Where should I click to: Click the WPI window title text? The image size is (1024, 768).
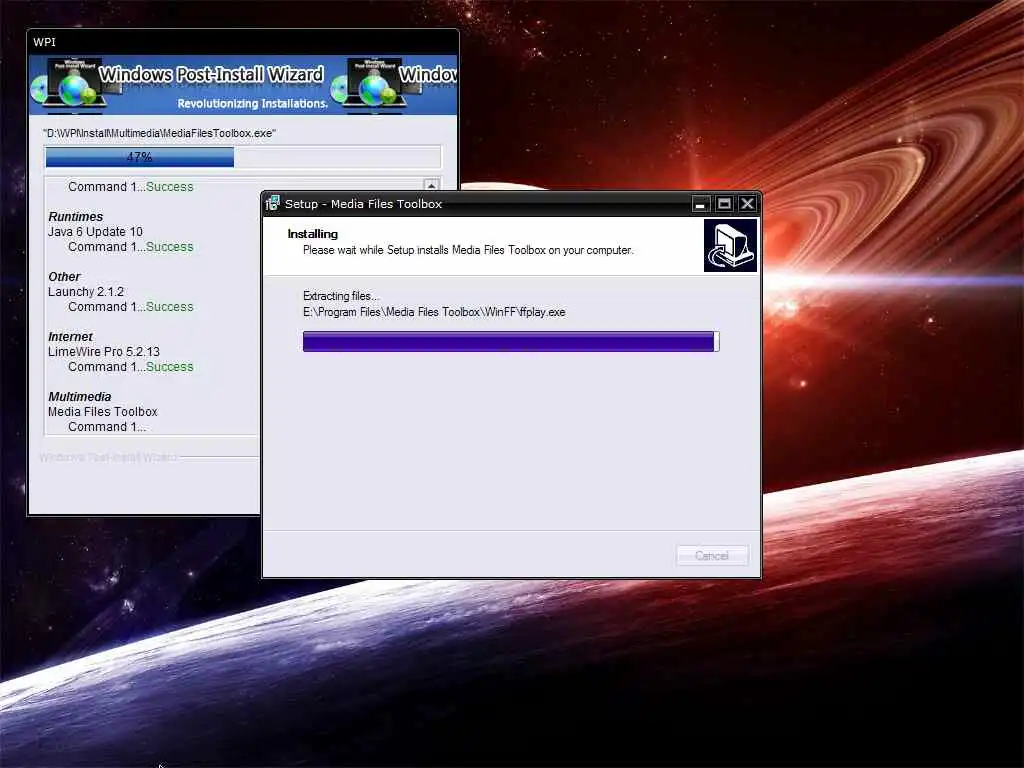44,42
